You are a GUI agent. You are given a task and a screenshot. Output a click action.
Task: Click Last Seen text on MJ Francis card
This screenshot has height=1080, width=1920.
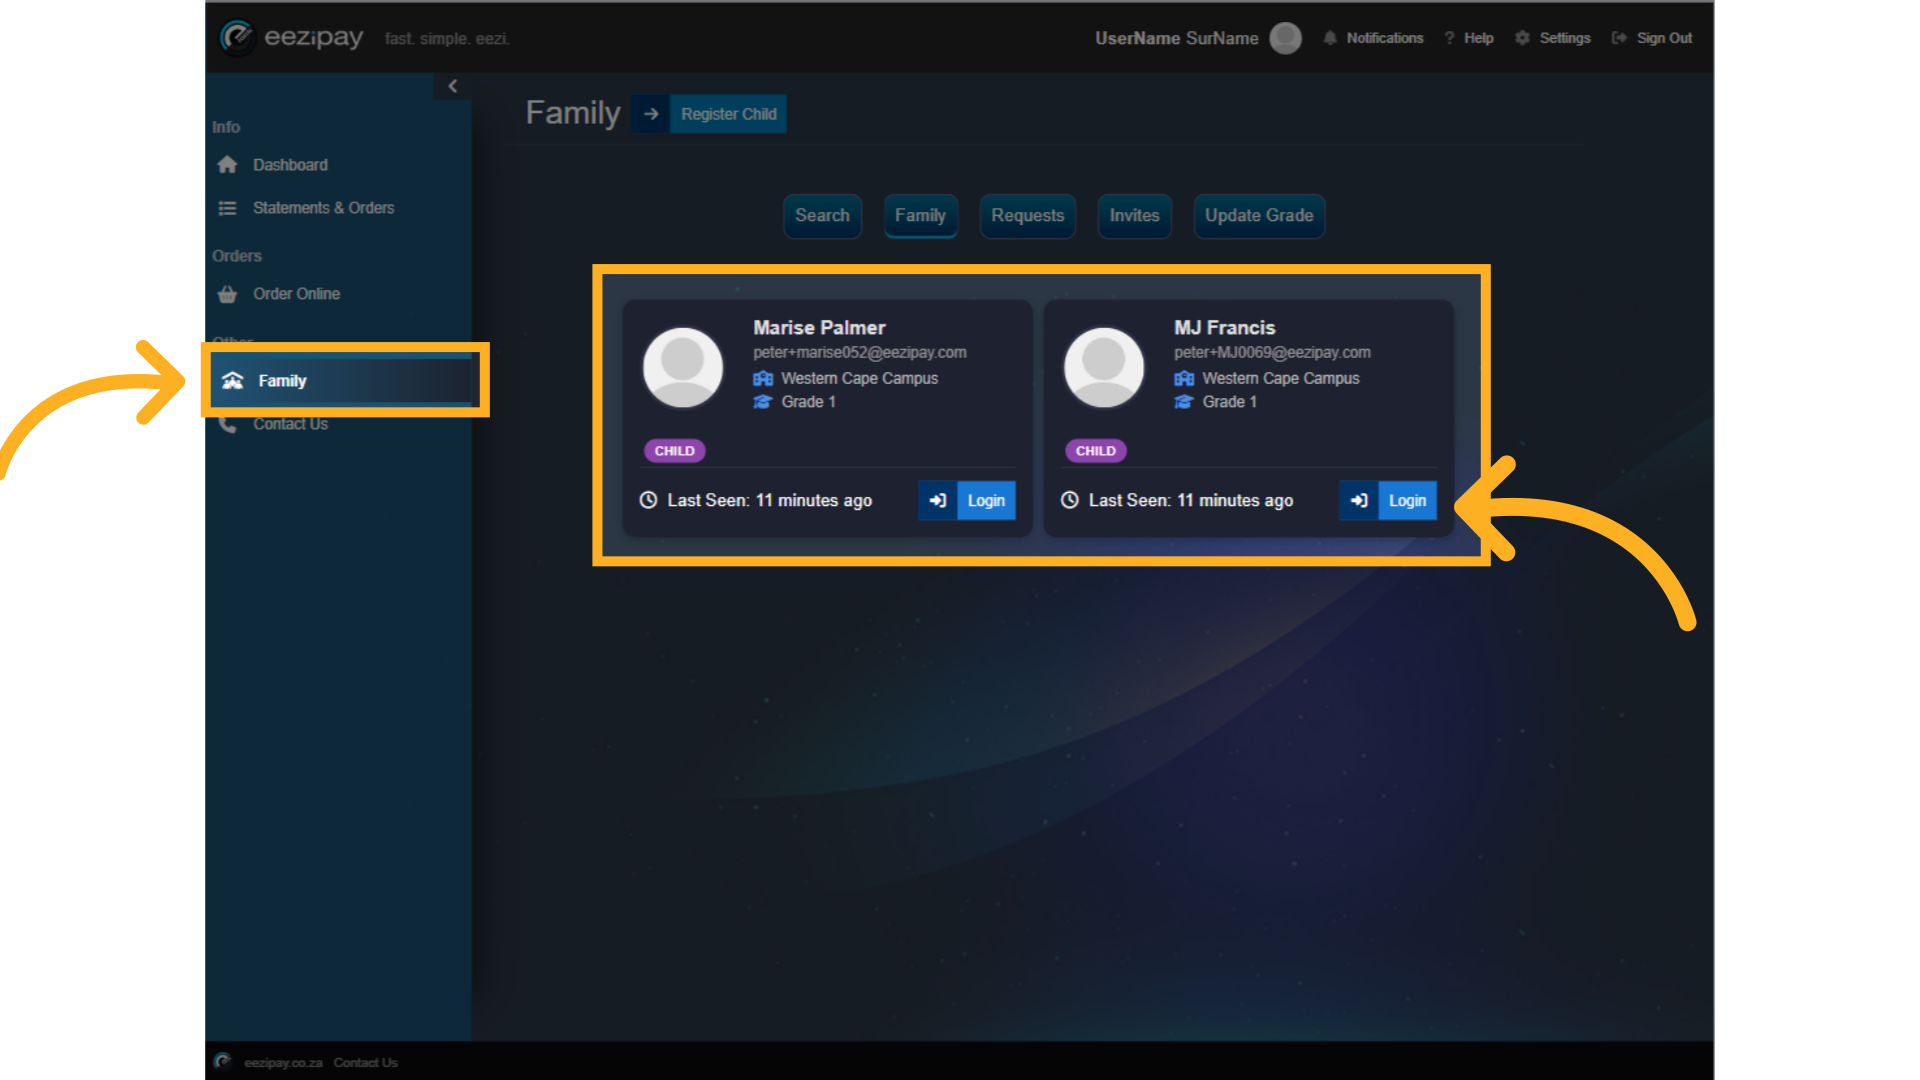(x=1191, y=501)
